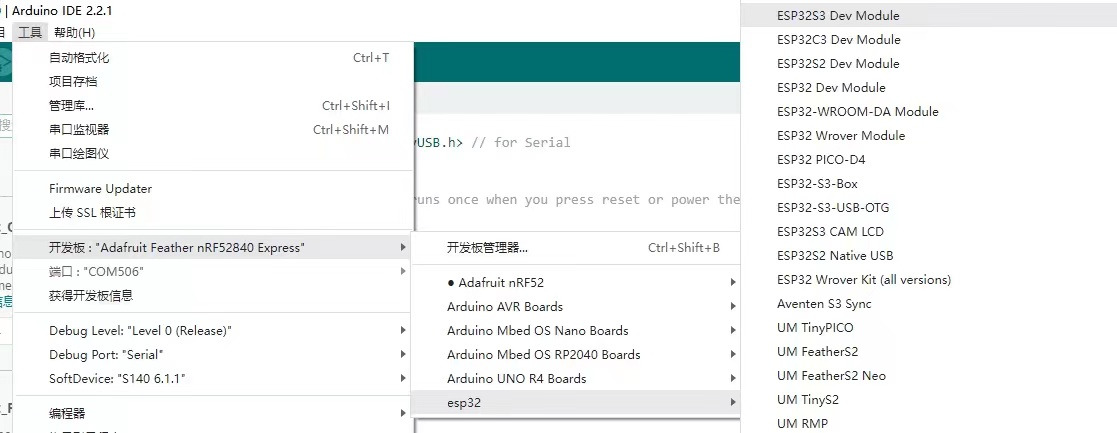Viewport: 1117px width, 433px height.
Task: Open 串口监视器 serial monitor
Action: [213, 130]
